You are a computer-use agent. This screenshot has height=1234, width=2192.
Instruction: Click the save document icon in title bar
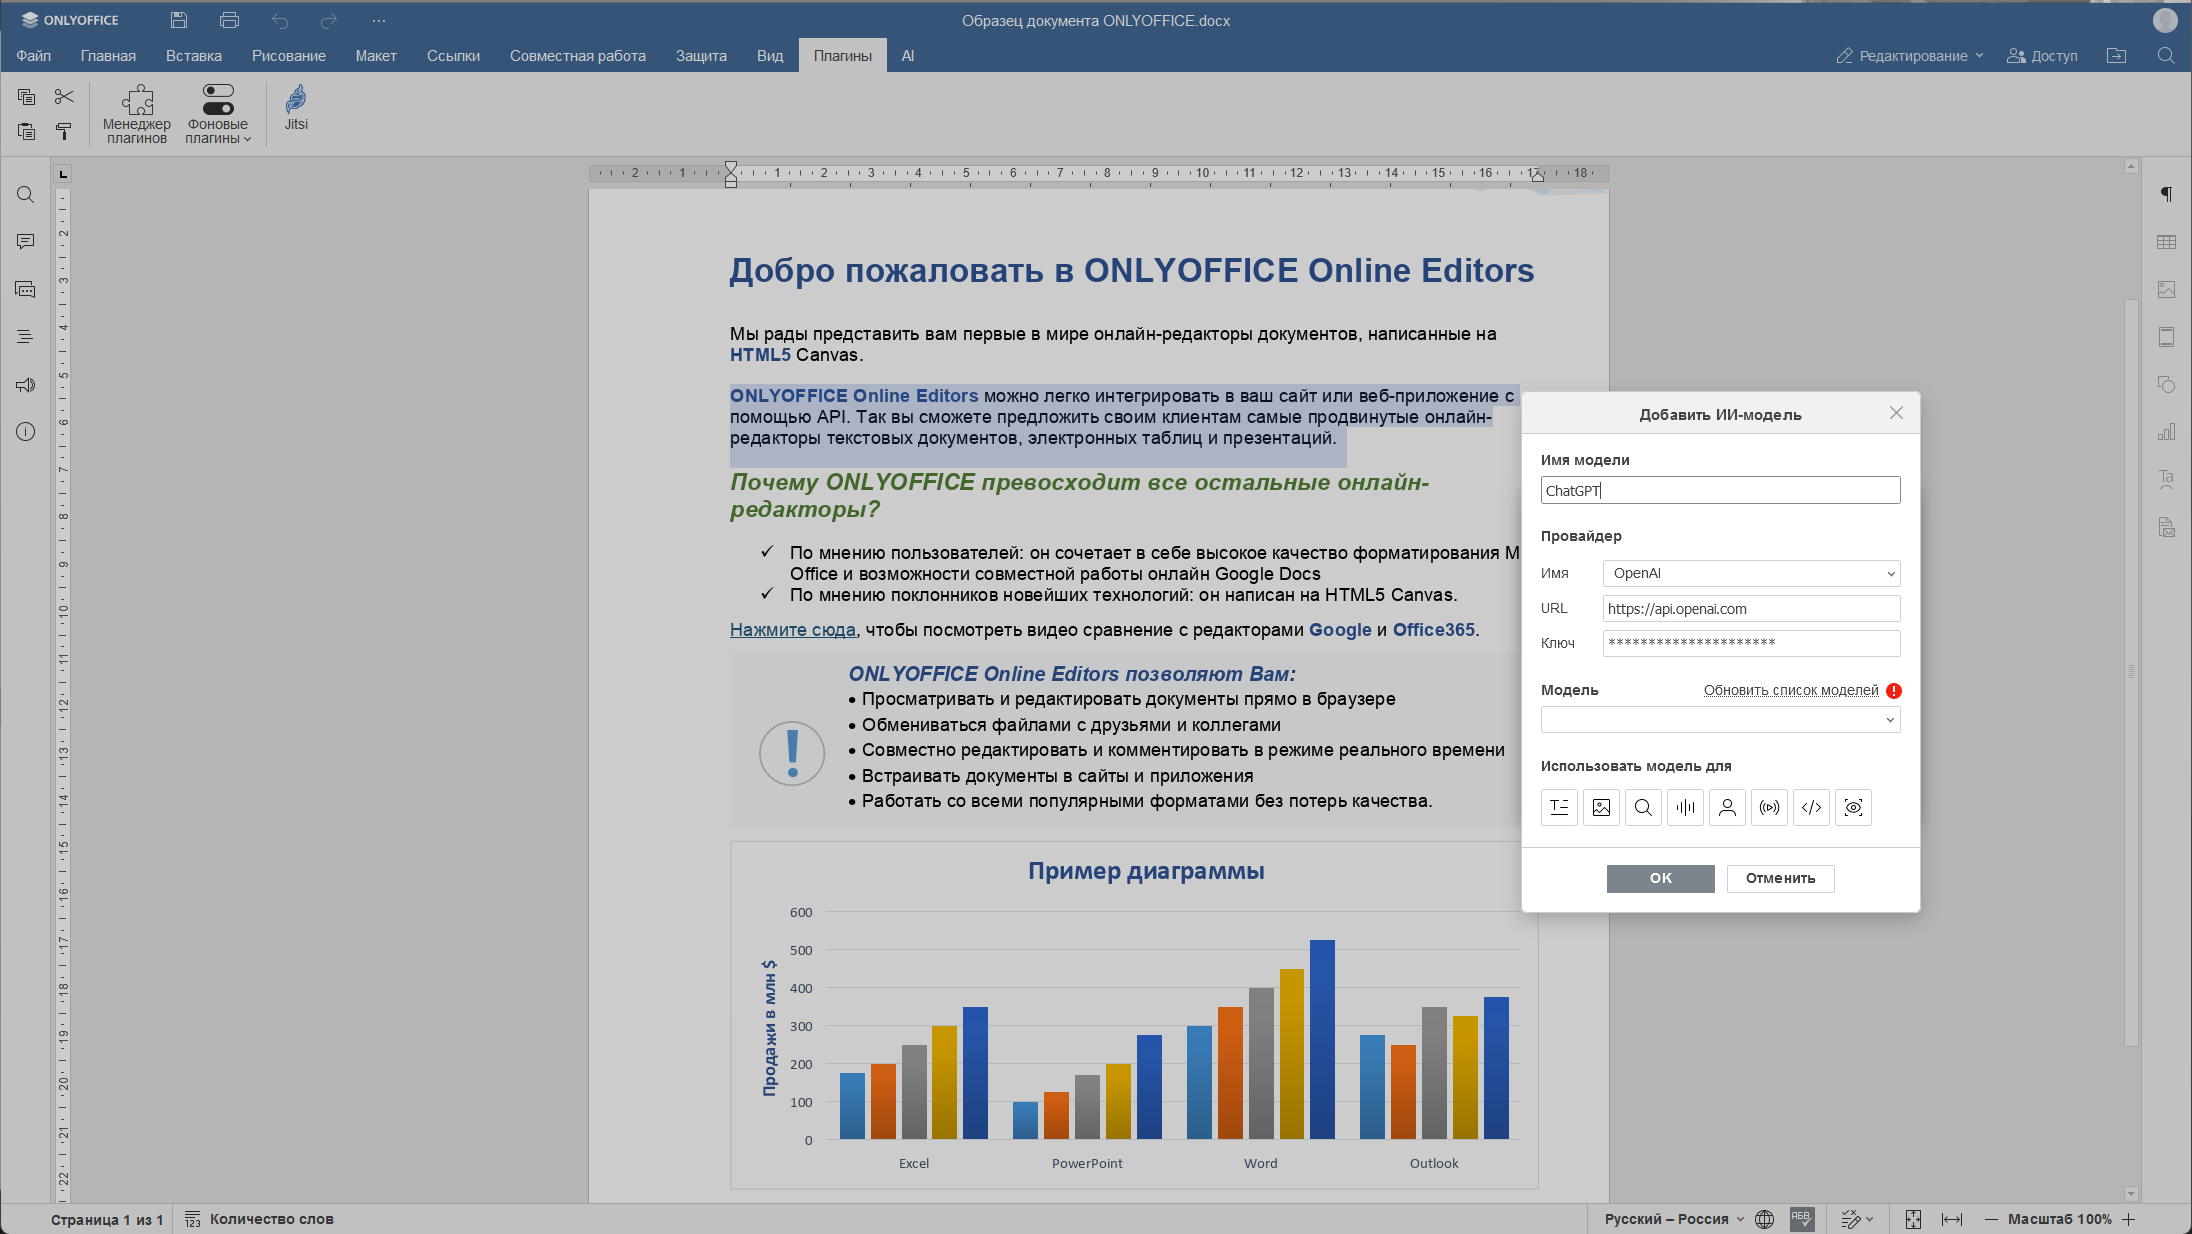(x=179, y=20)
